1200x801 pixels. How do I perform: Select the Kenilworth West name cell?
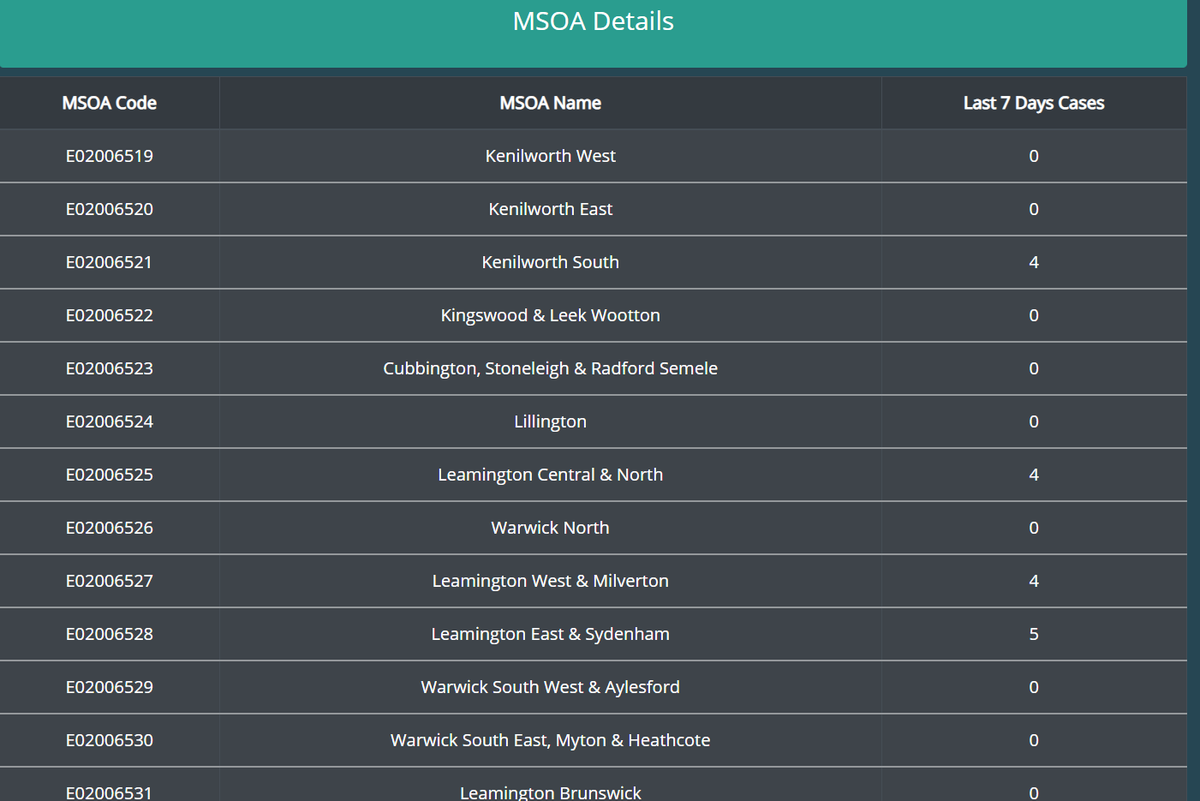point(550,156)
